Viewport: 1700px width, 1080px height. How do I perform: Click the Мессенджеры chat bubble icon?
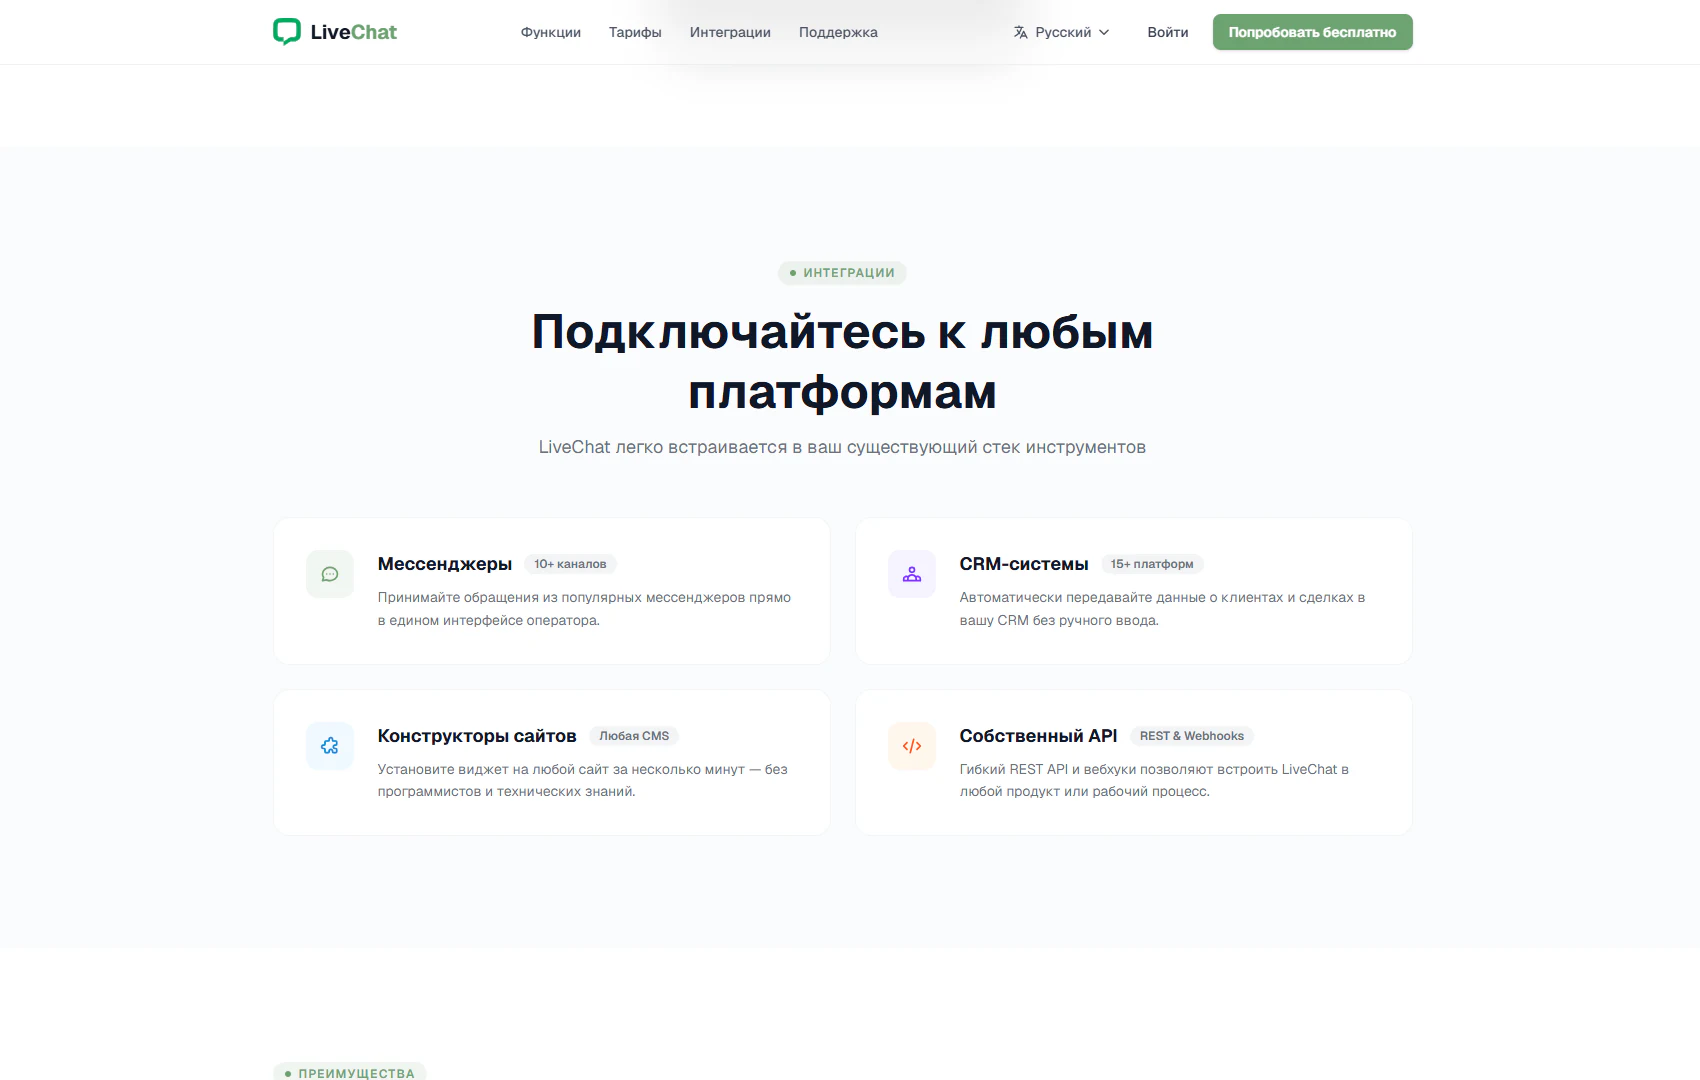tap(330, 574)
